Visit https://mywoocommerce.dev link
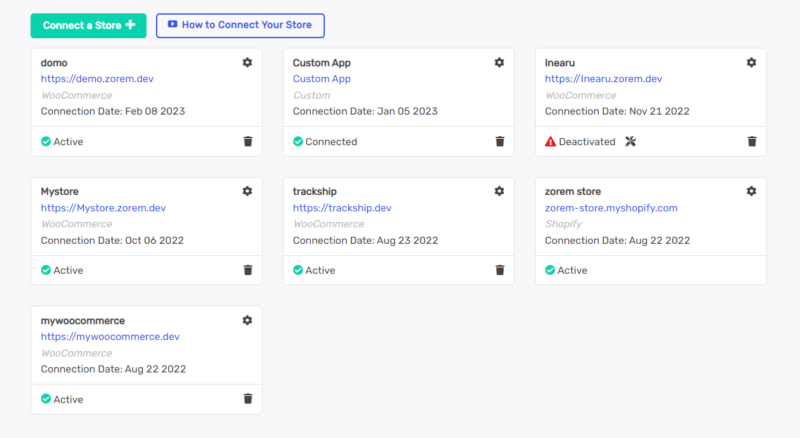 point(110,336)
